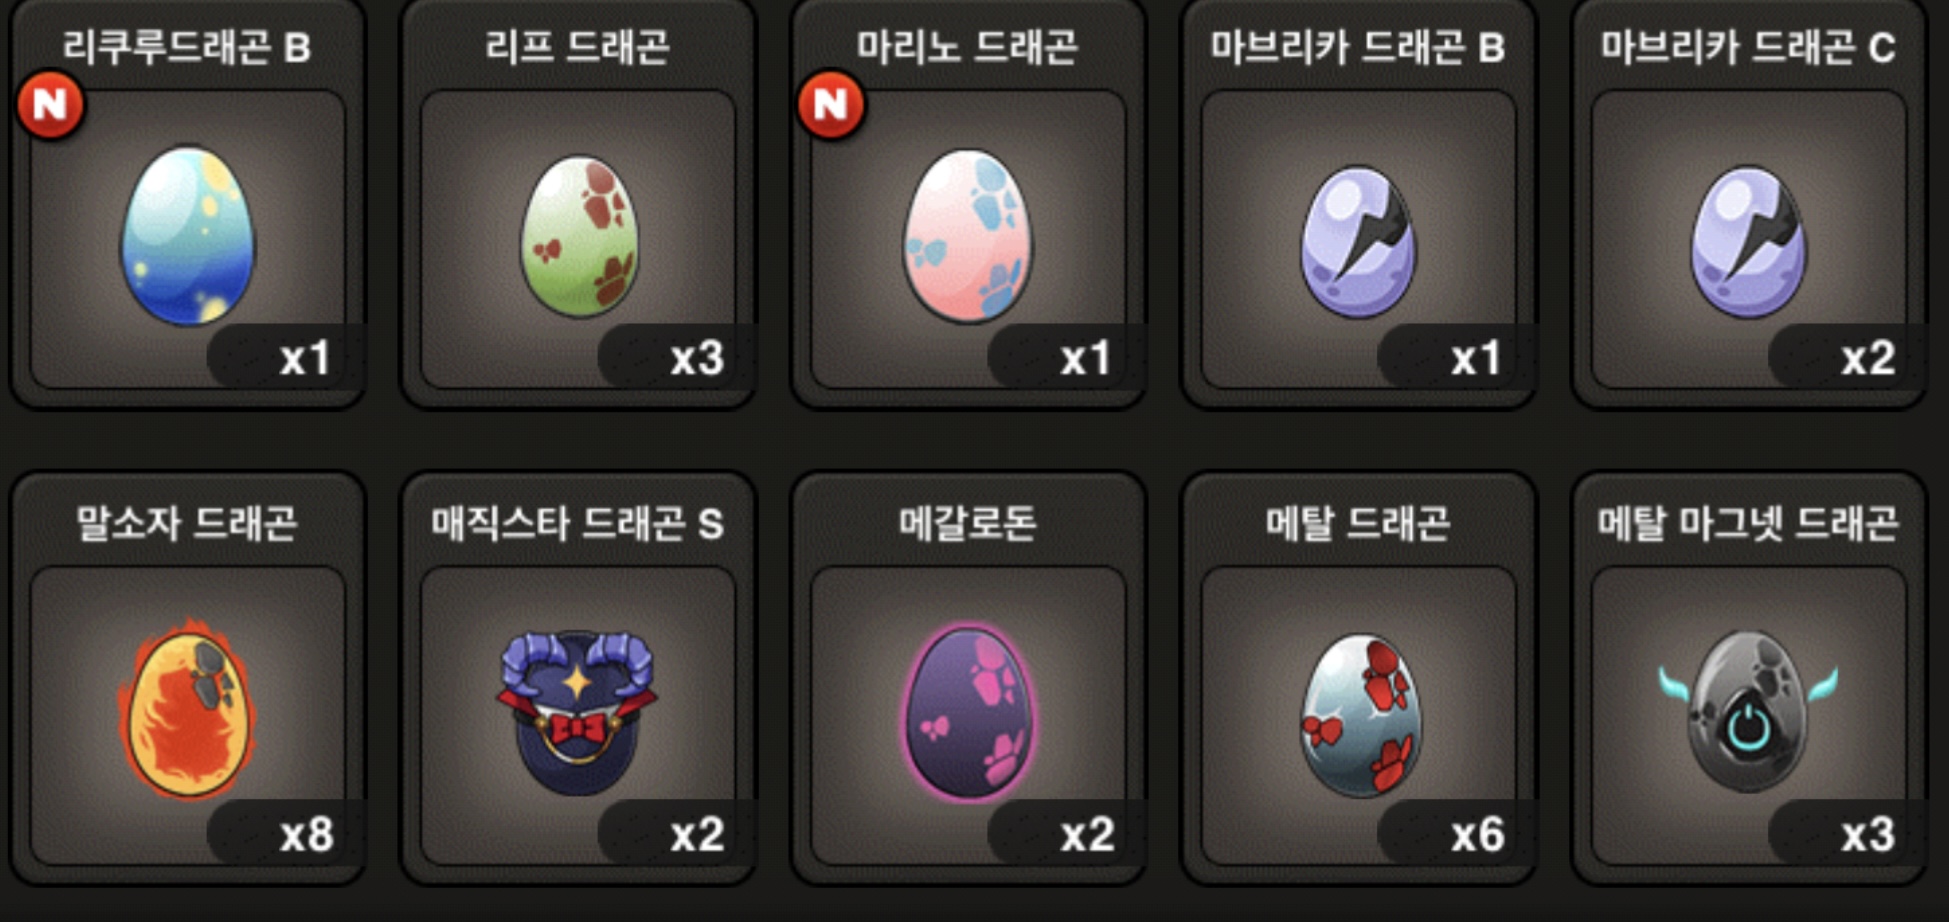Screen dimensions: 1949x922
Task: Click the x6 count on 메탈 드래곤
Action: coord(1477,834)
